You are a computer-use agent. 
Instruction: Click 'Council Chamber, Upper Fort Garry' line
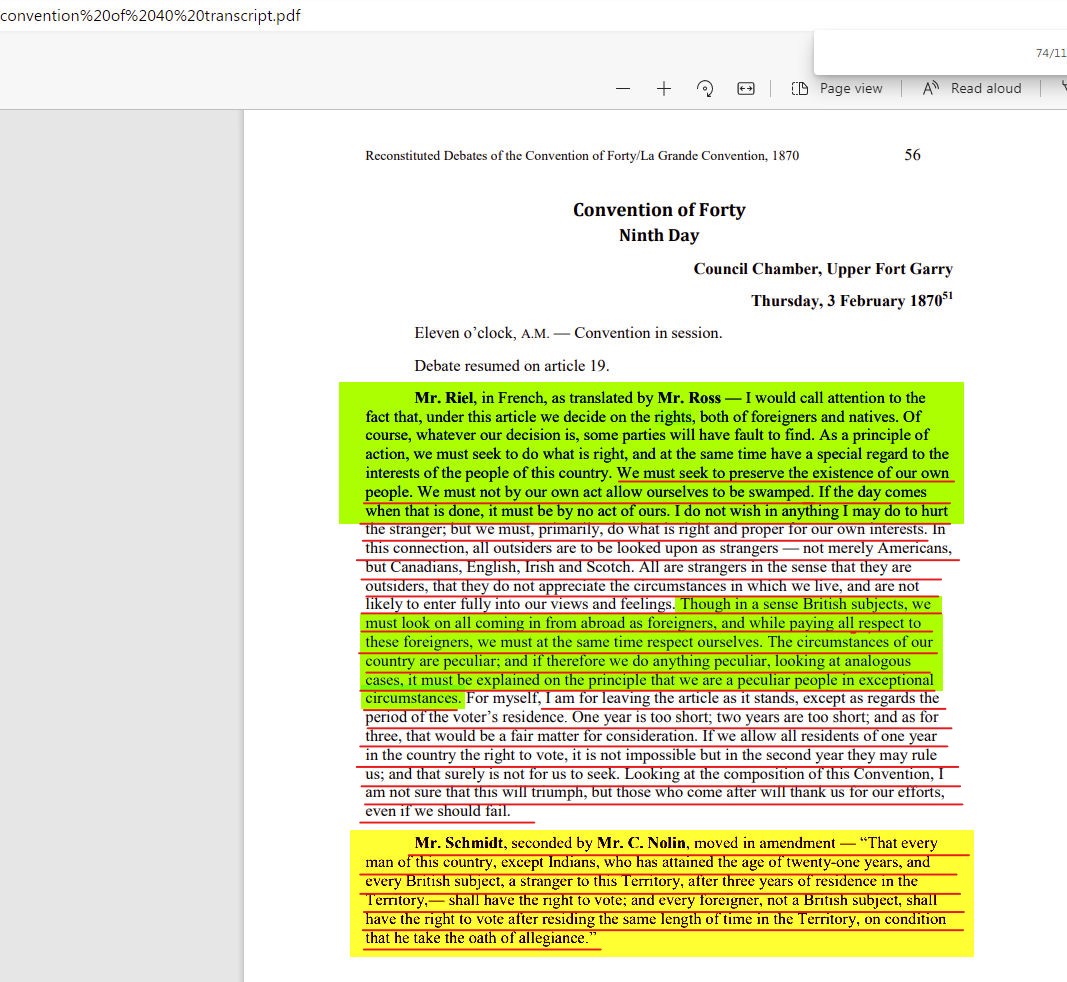point(823,269)
